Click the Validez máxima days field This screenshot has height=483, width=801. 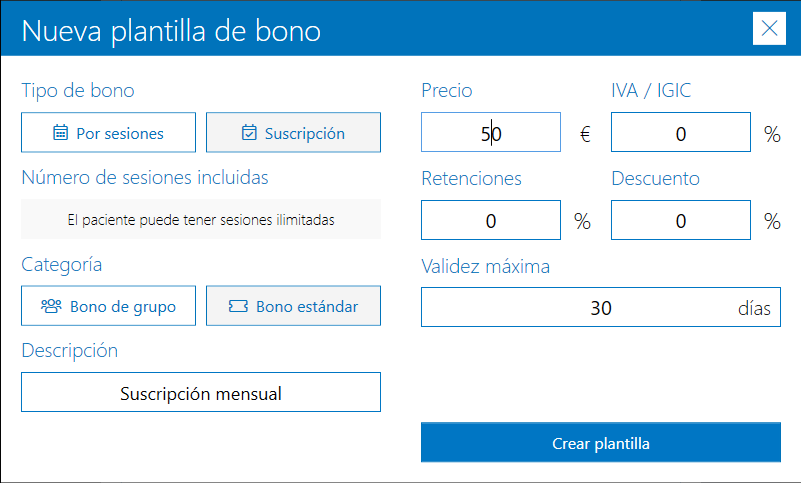(x=600, y=308)
